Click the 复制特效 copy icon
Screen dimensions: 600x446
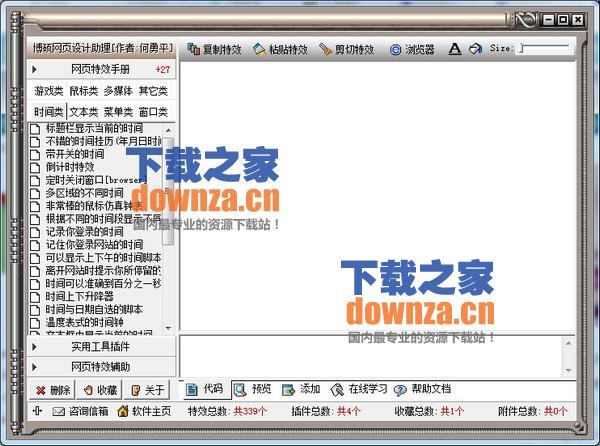point(194,49)
